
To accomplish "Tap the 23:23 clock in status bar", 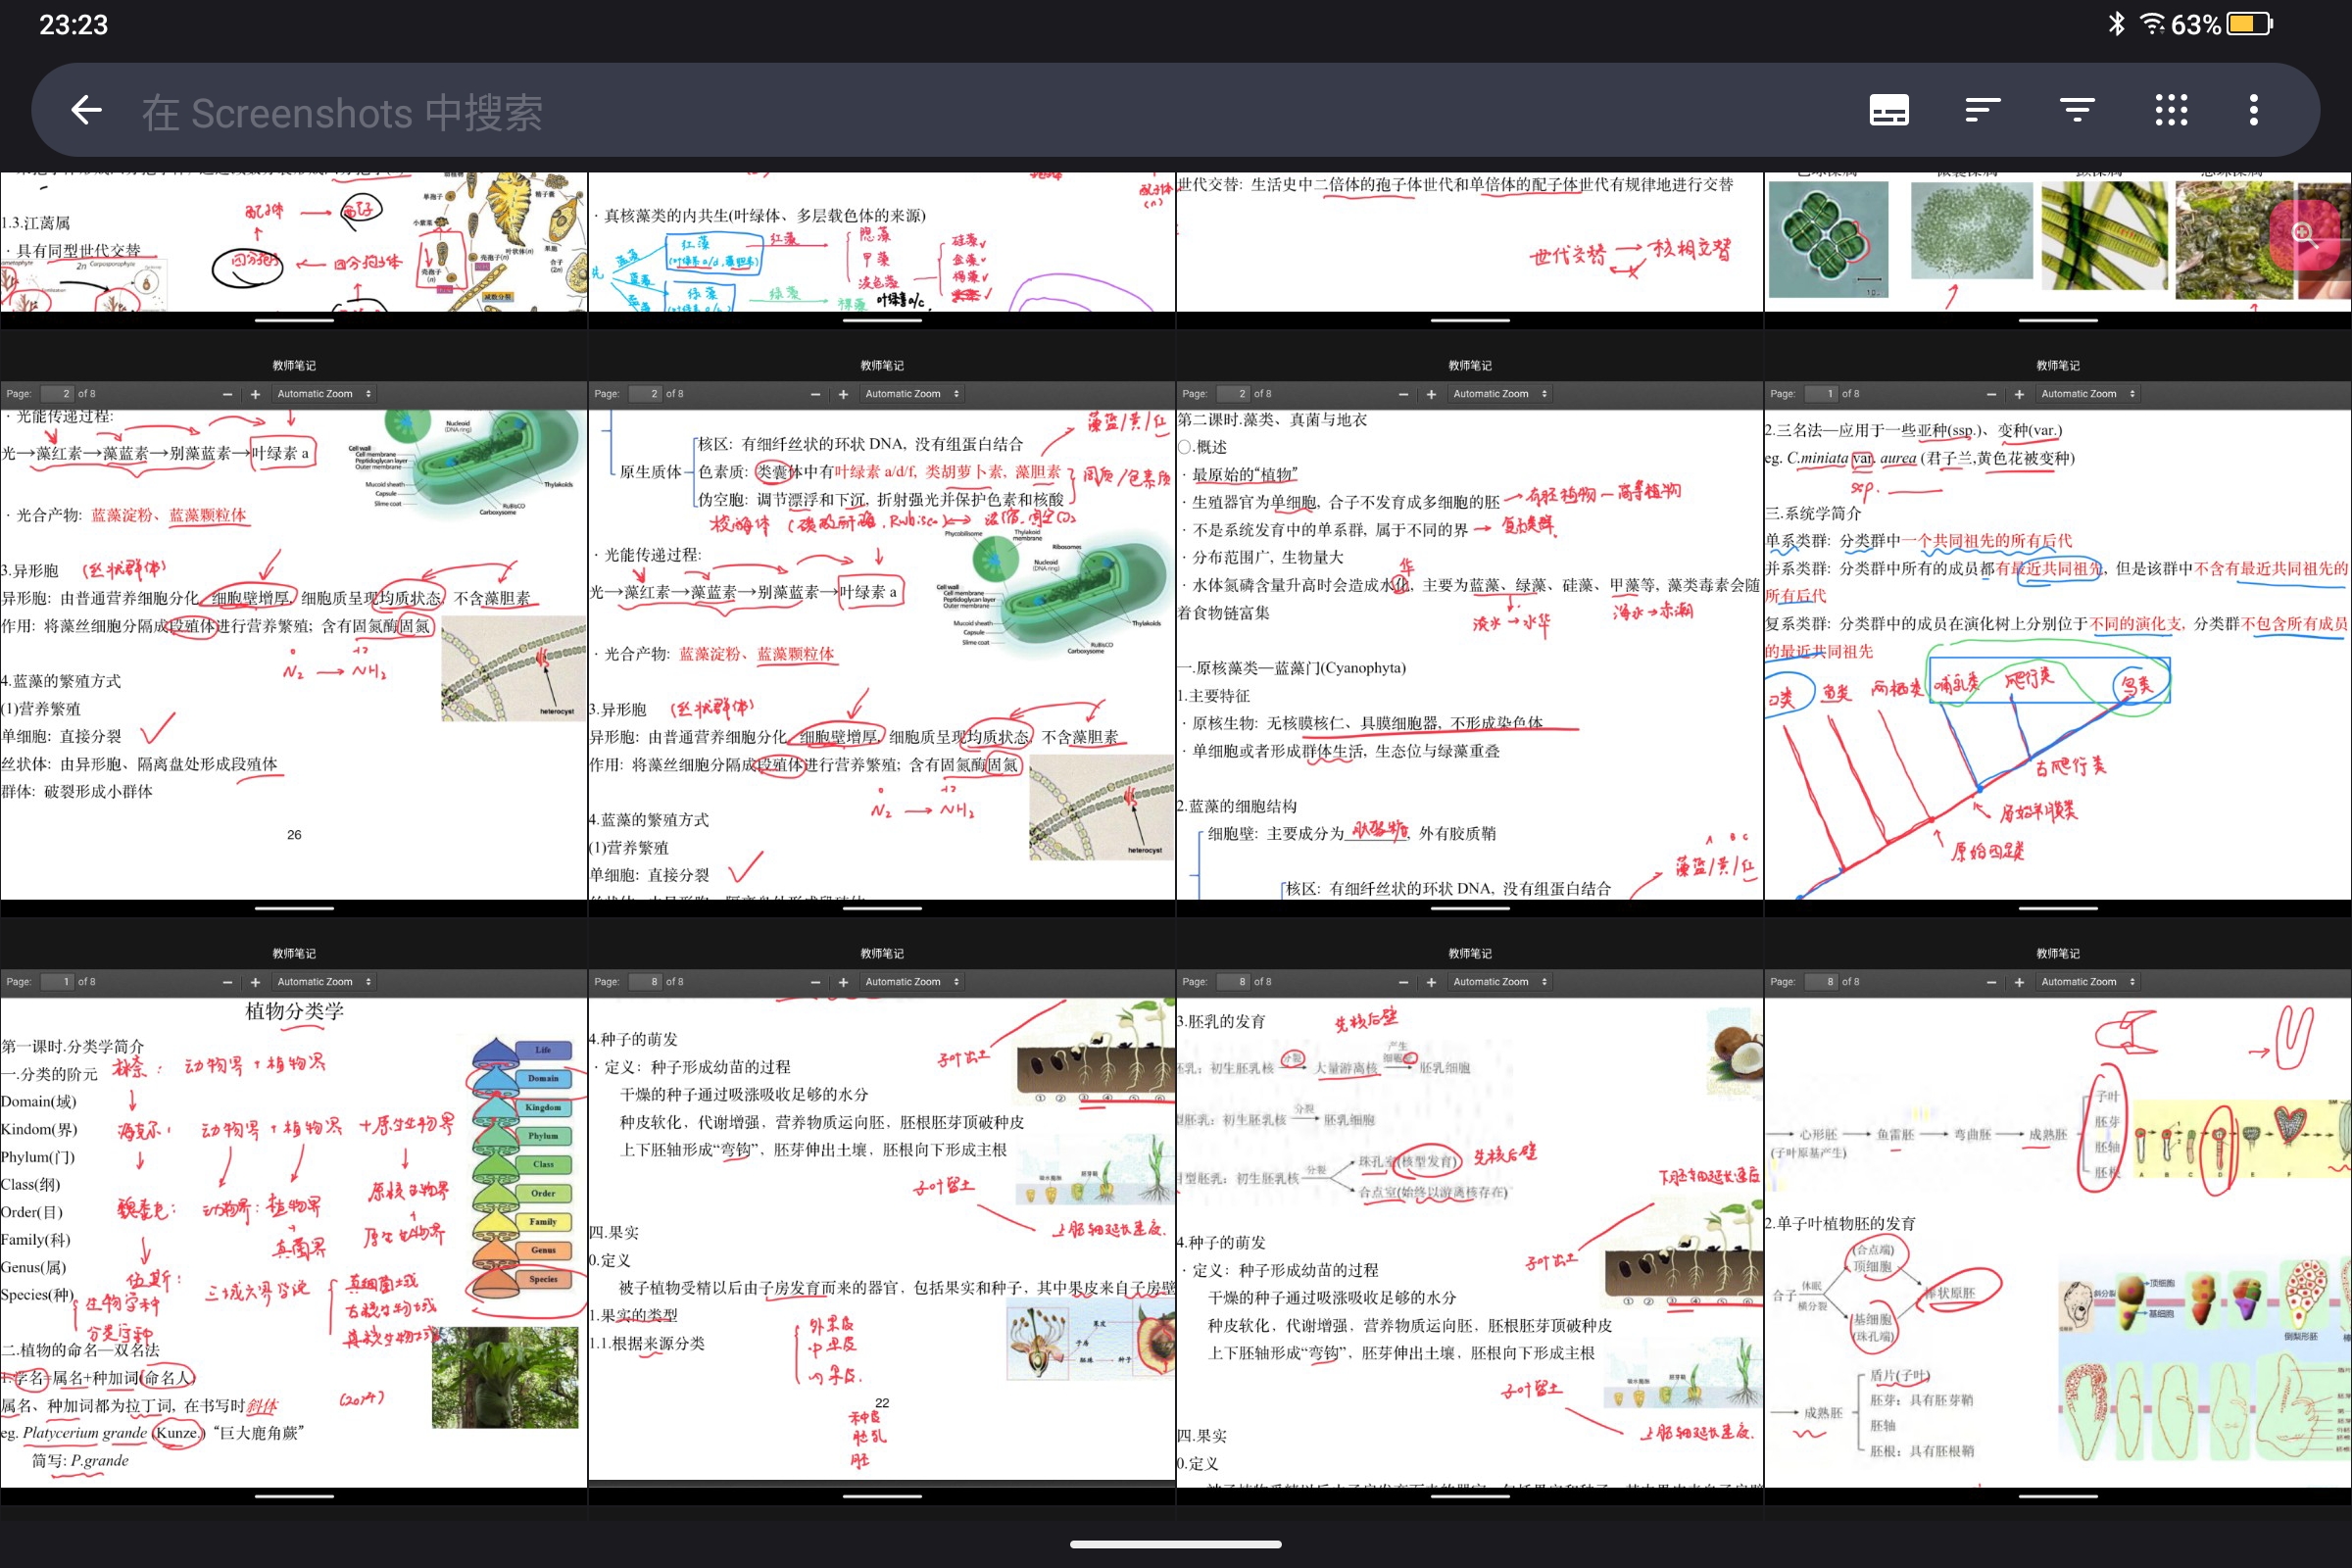I will click(x=73, y=25).
